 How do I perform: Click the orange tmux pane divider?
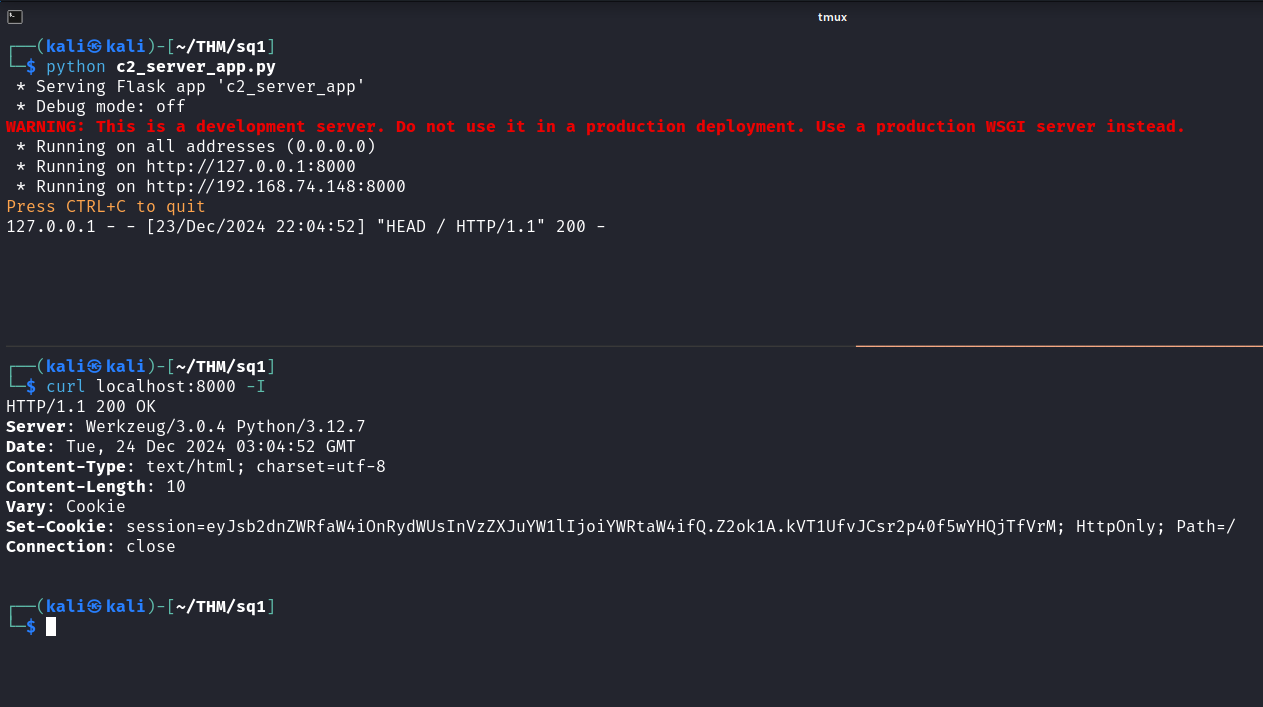coord(1058,346)
